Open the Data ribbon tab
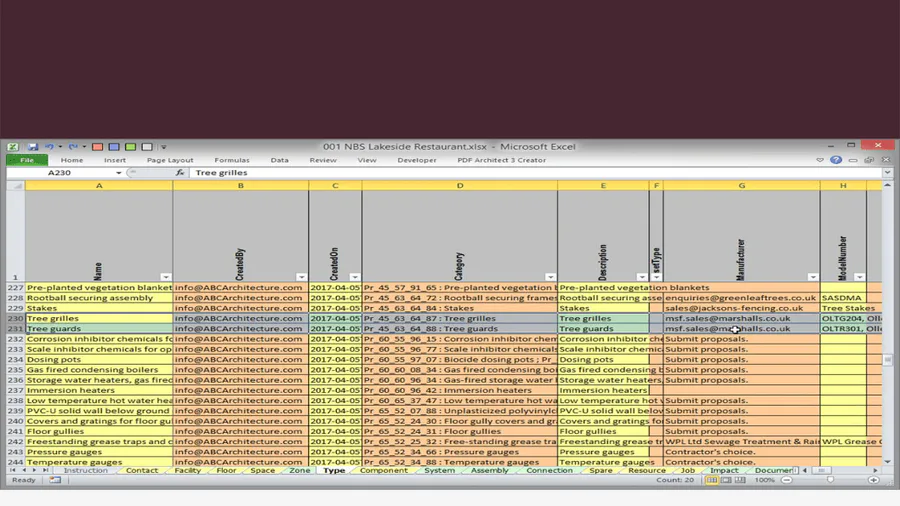The image size is (900, 506). point(280,160)
